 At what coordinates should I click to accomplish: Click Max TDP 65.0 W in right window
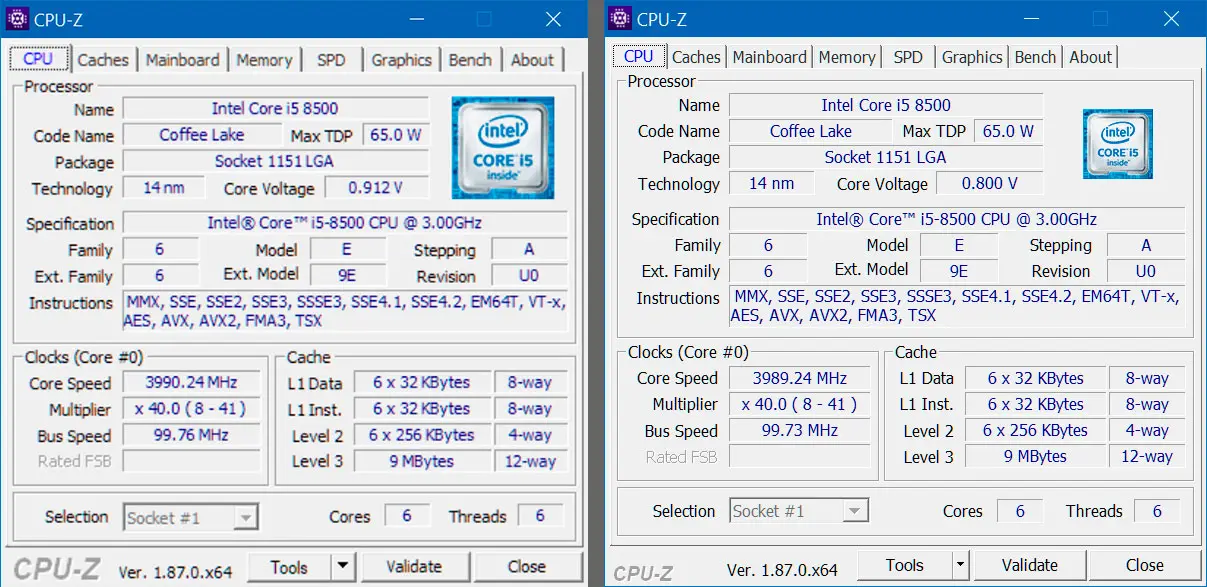(x=1008, y=131)
